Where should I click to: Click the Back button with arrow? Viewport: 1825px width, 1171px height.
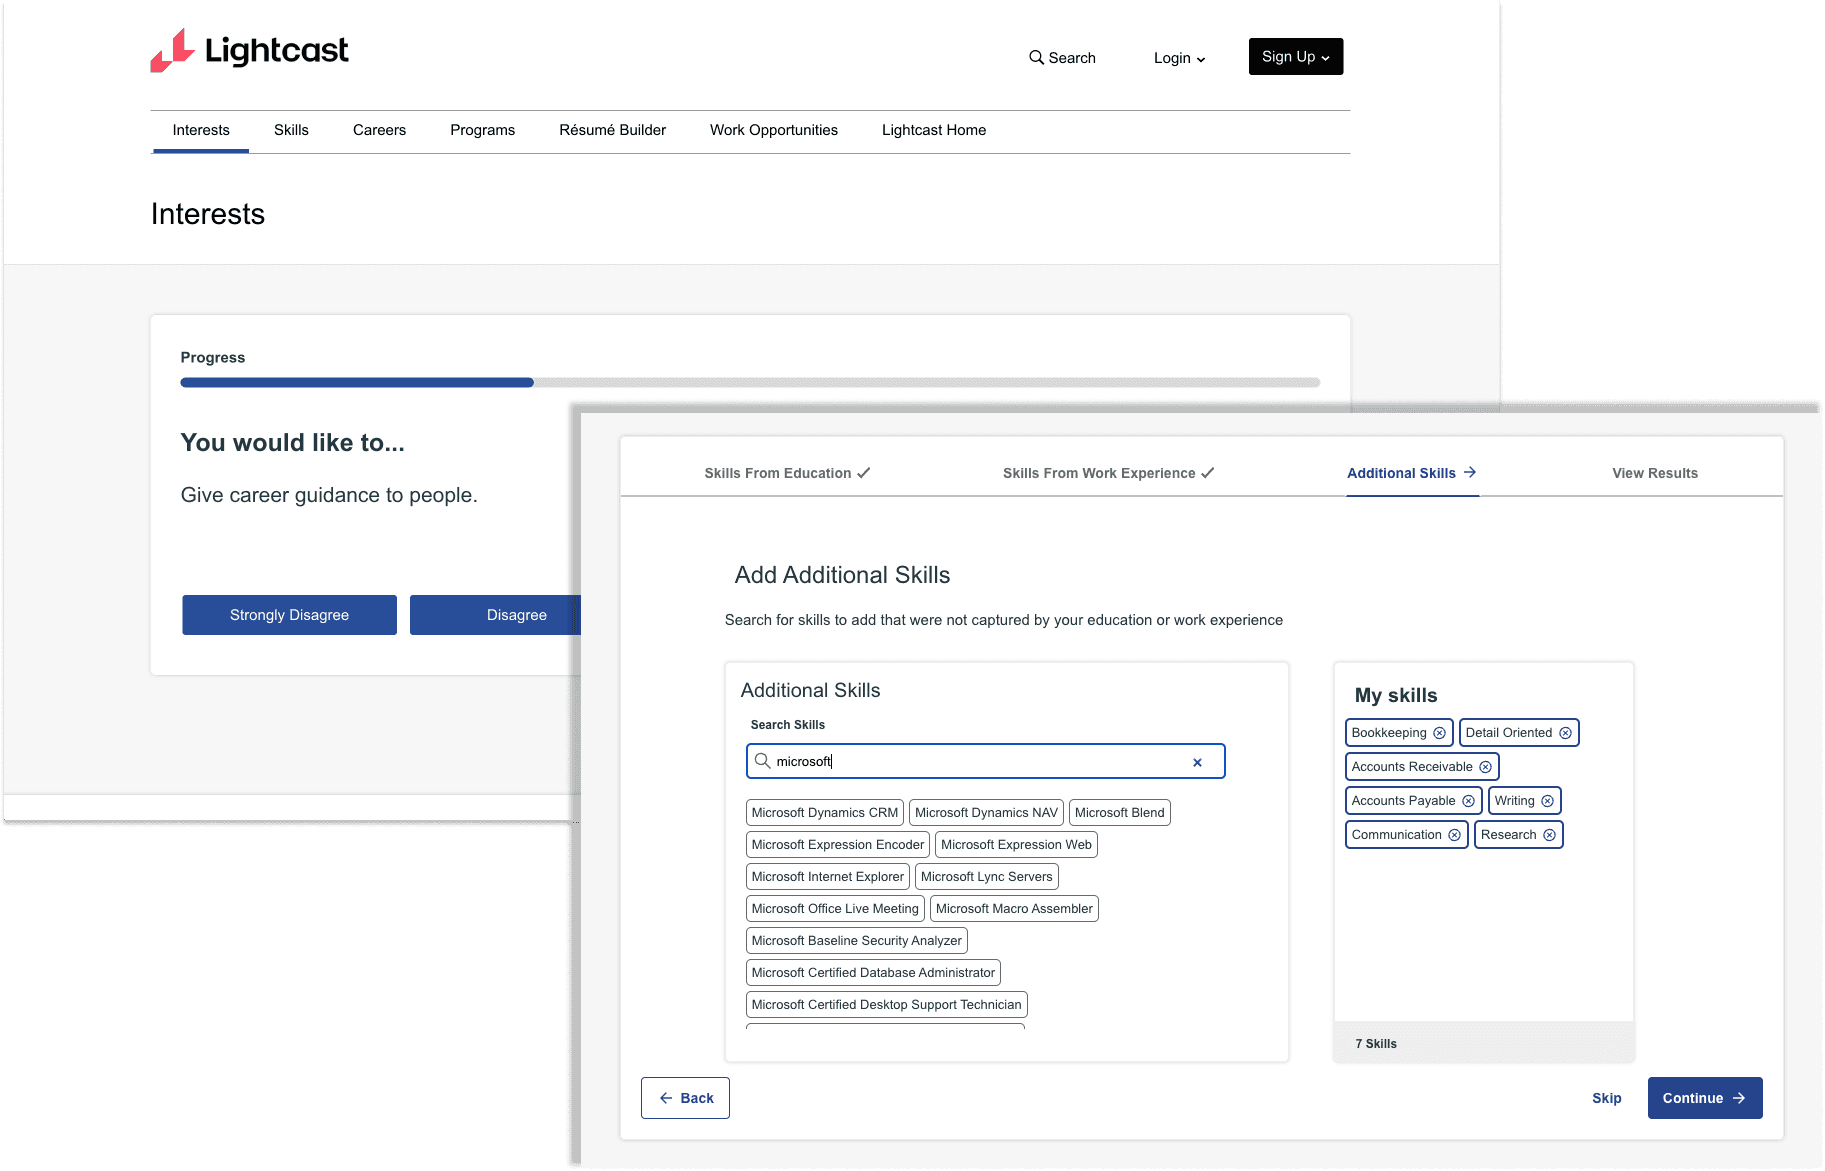[x=684, y=1097]
